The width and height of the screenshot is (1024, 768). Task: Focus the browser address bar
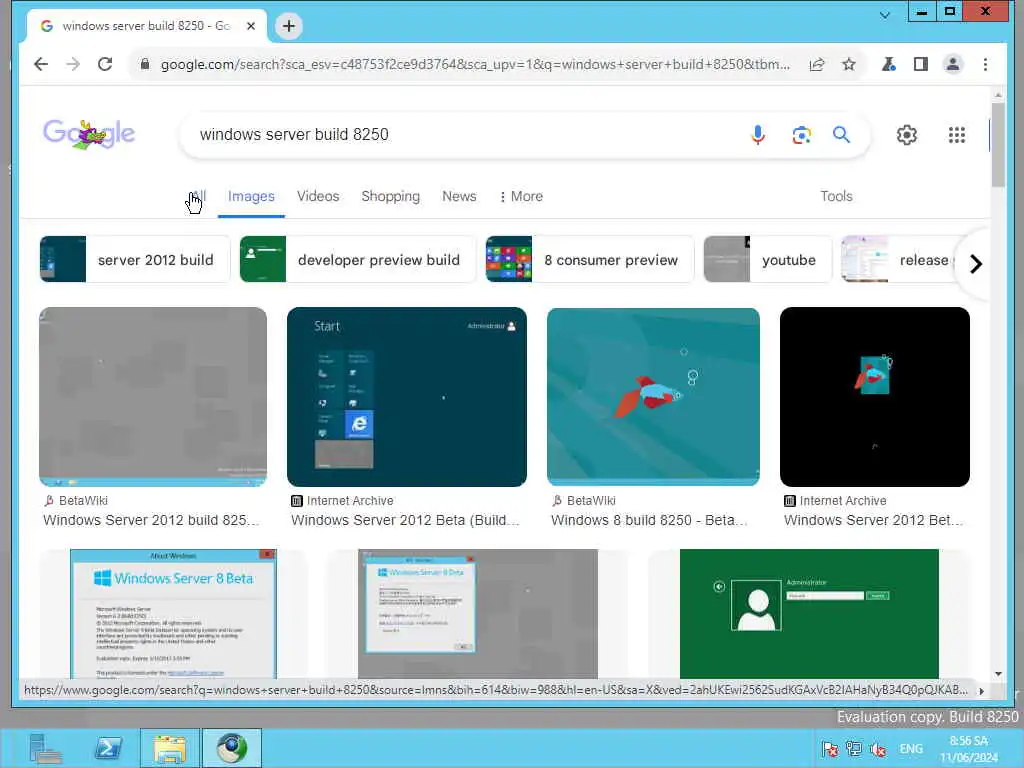point(475,64)
